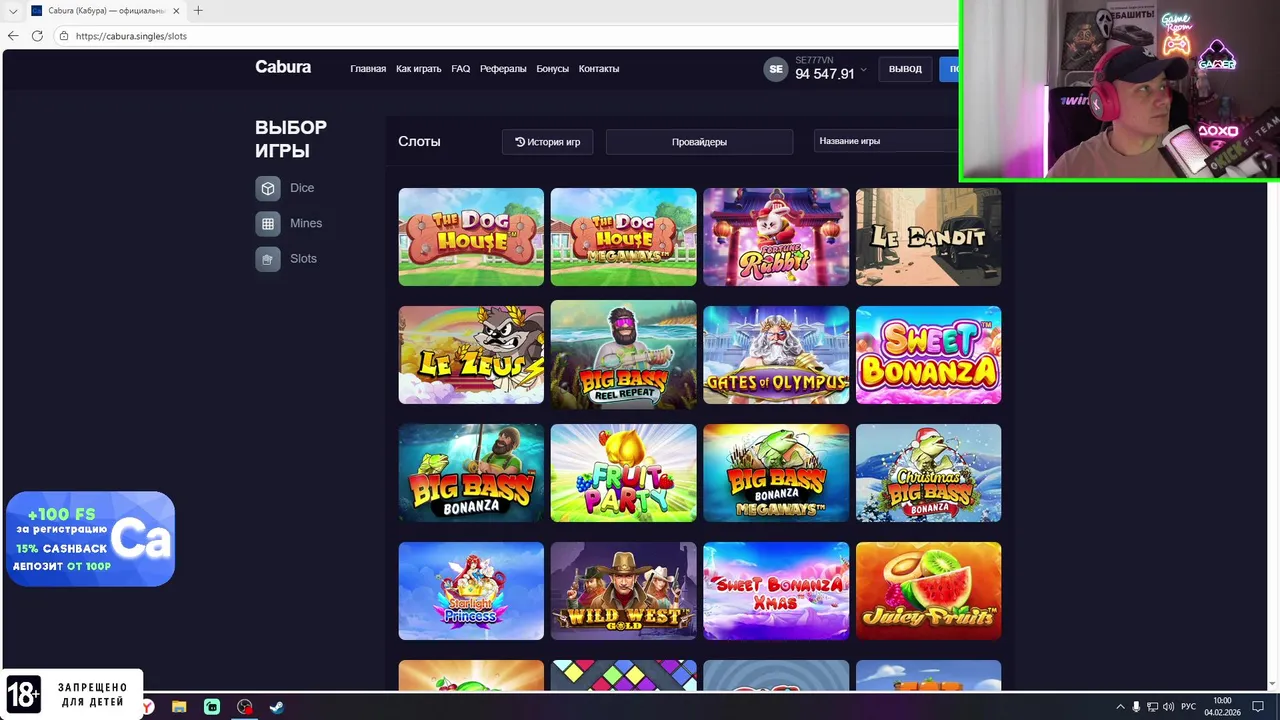
Task: Click the История игр button
Action: coord(547,142)
